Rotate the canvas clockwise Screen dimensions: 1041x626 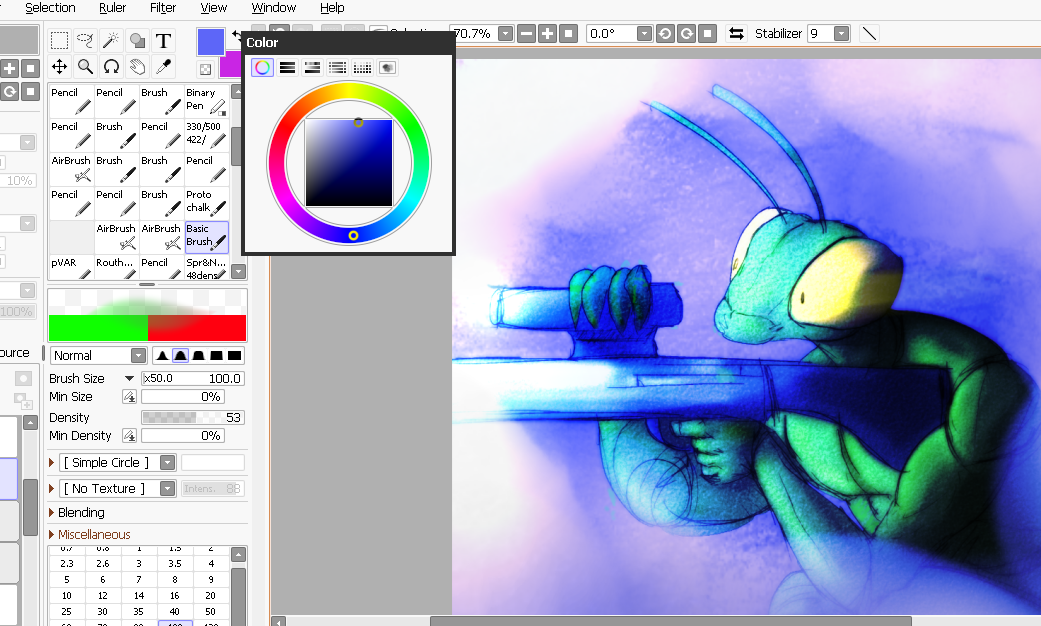(x=686, y=34)
